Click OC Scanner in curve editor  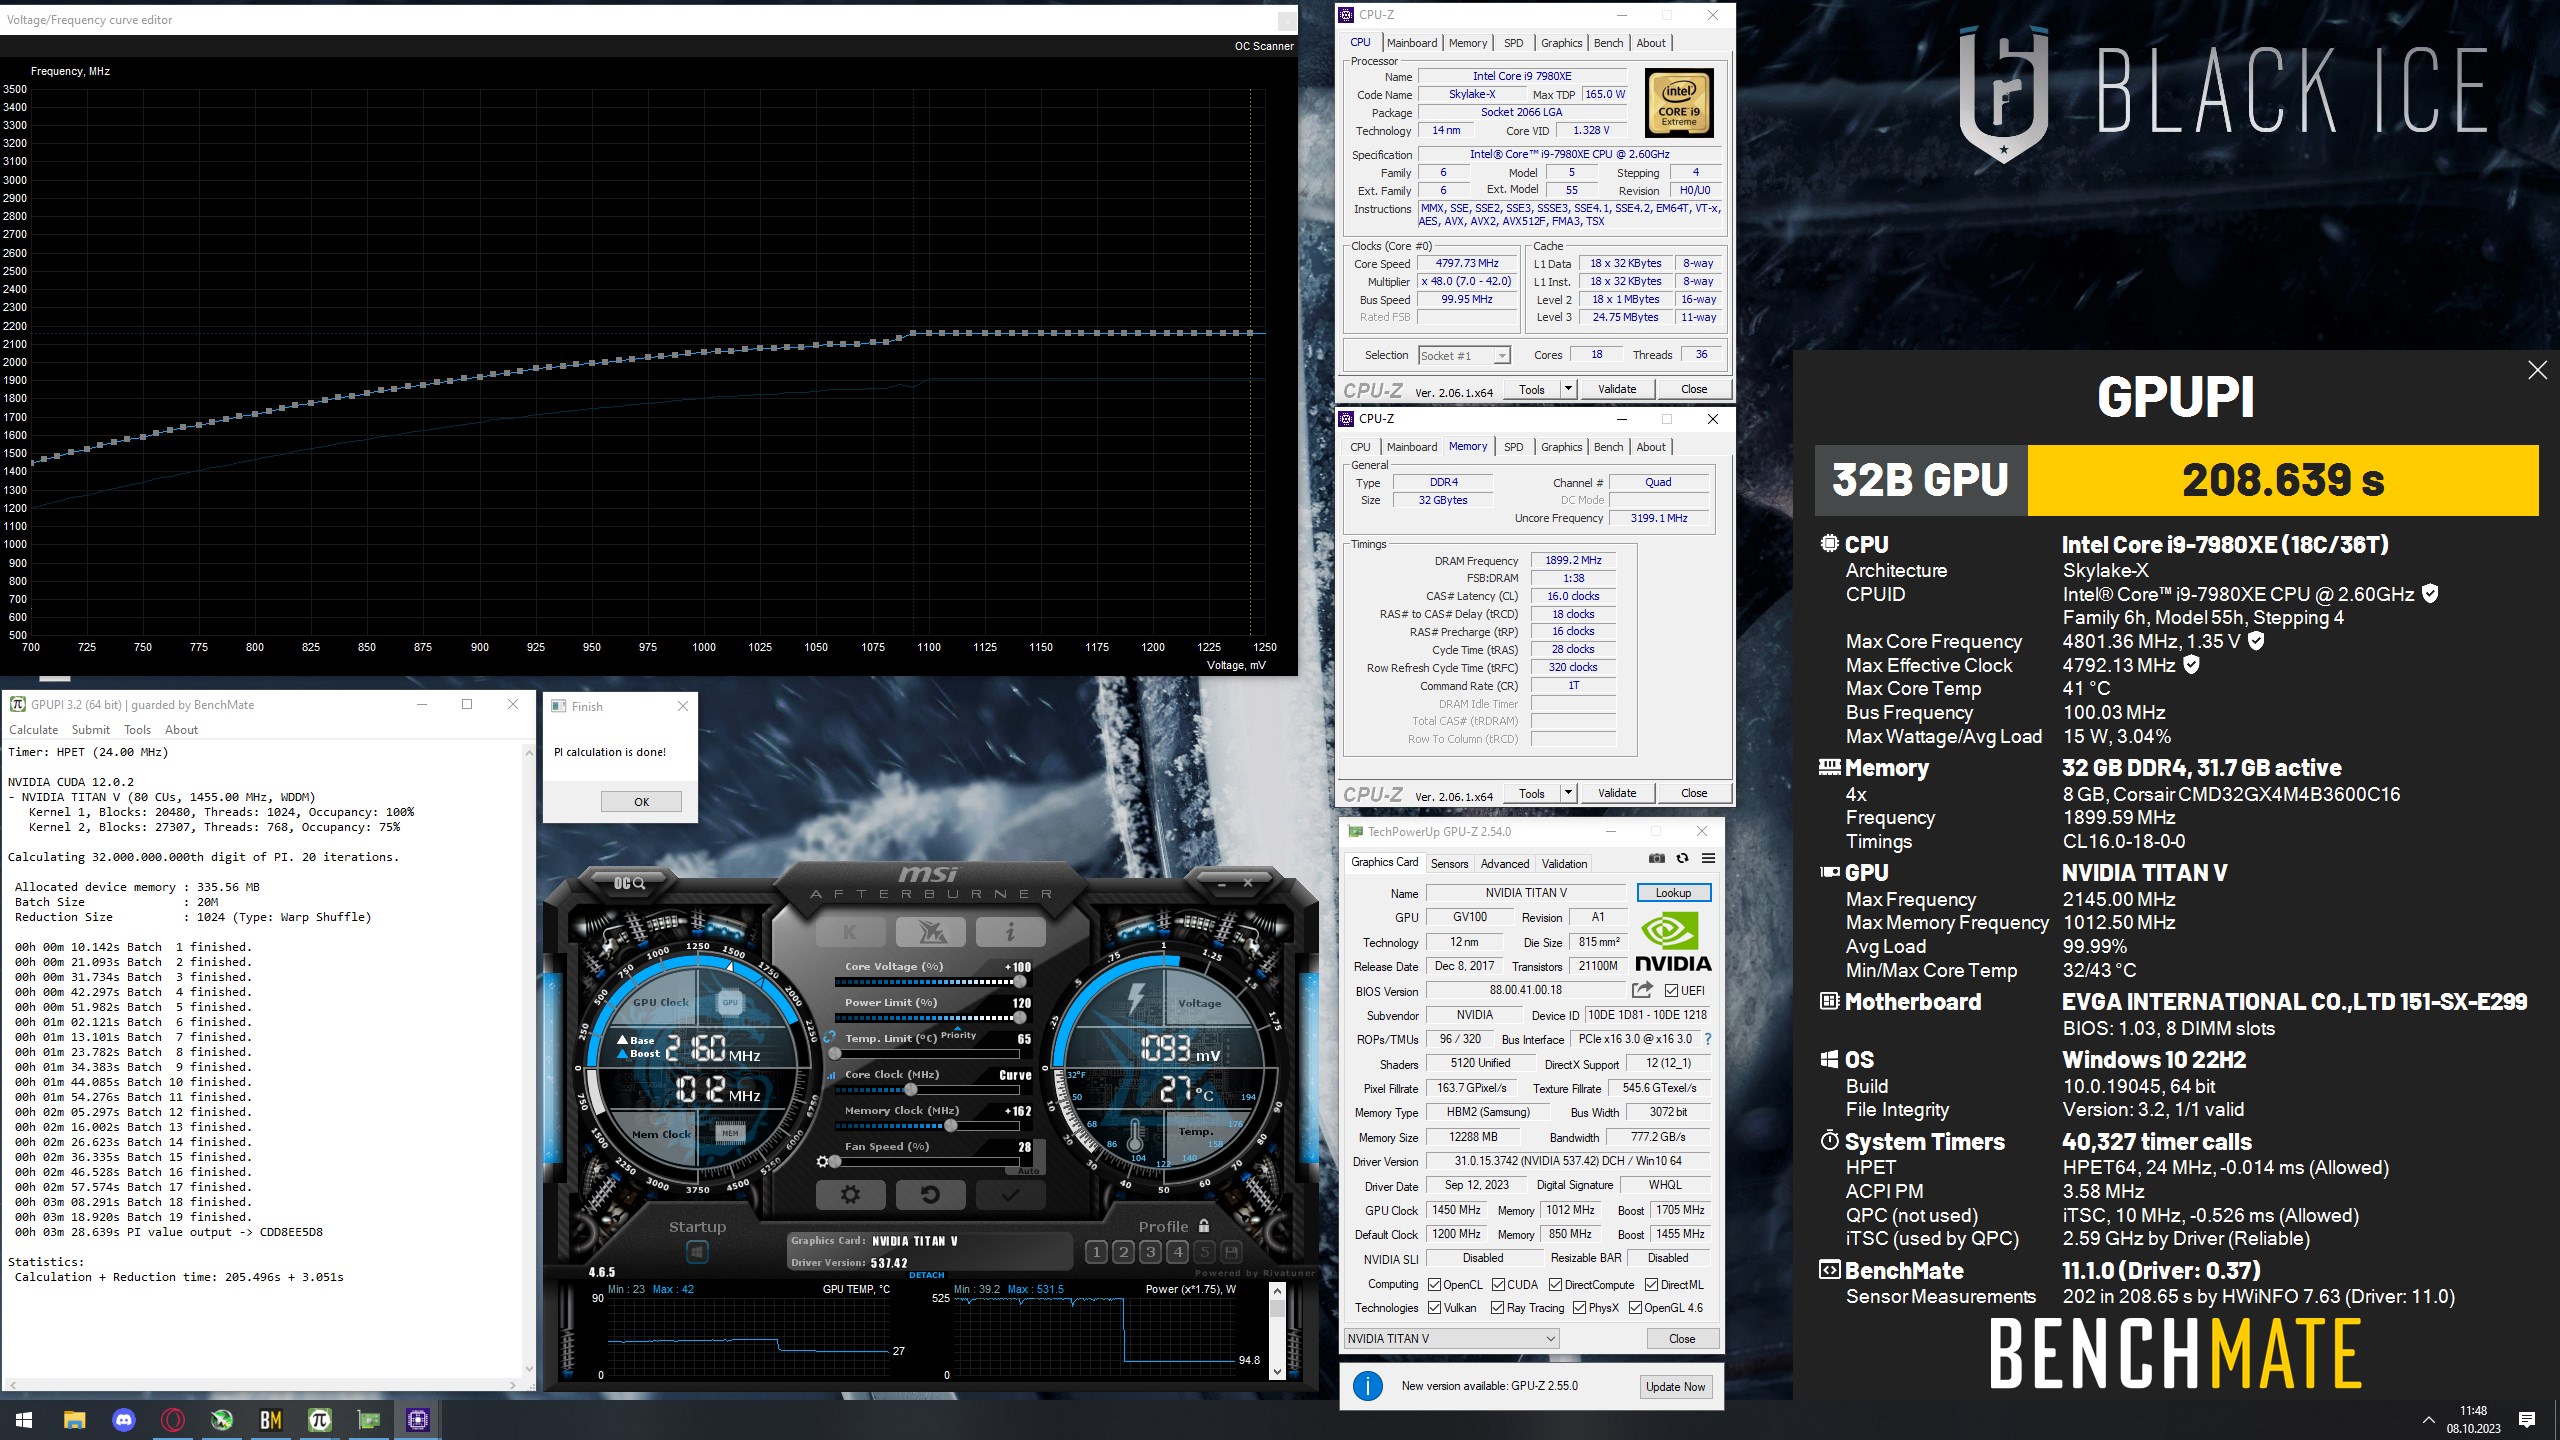[1264, 46]
